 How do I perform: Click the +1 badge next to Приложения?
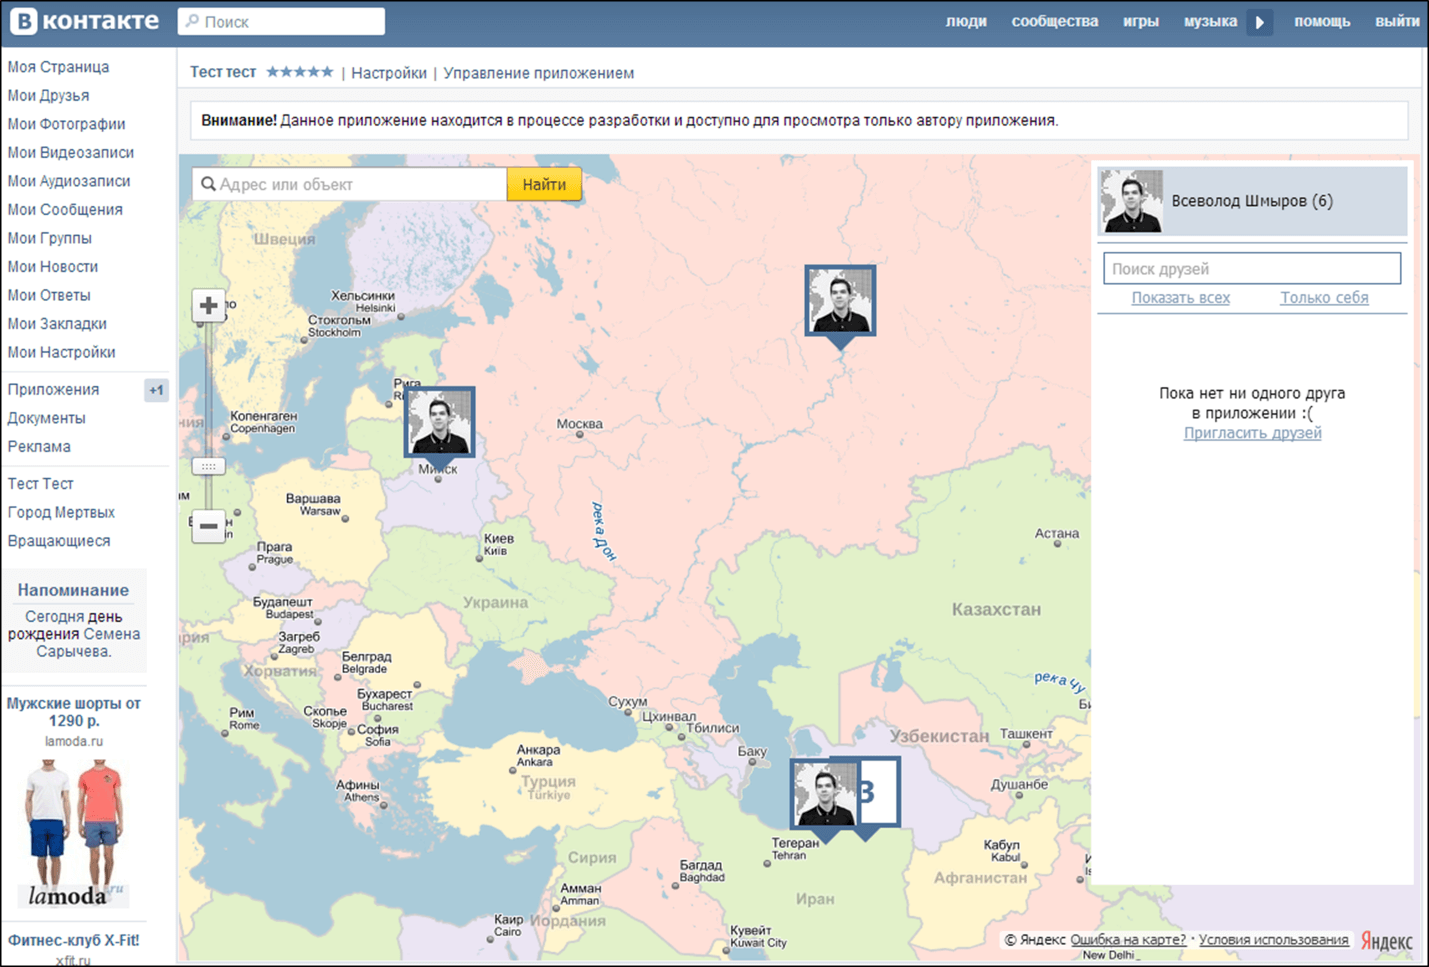[156, 390]
